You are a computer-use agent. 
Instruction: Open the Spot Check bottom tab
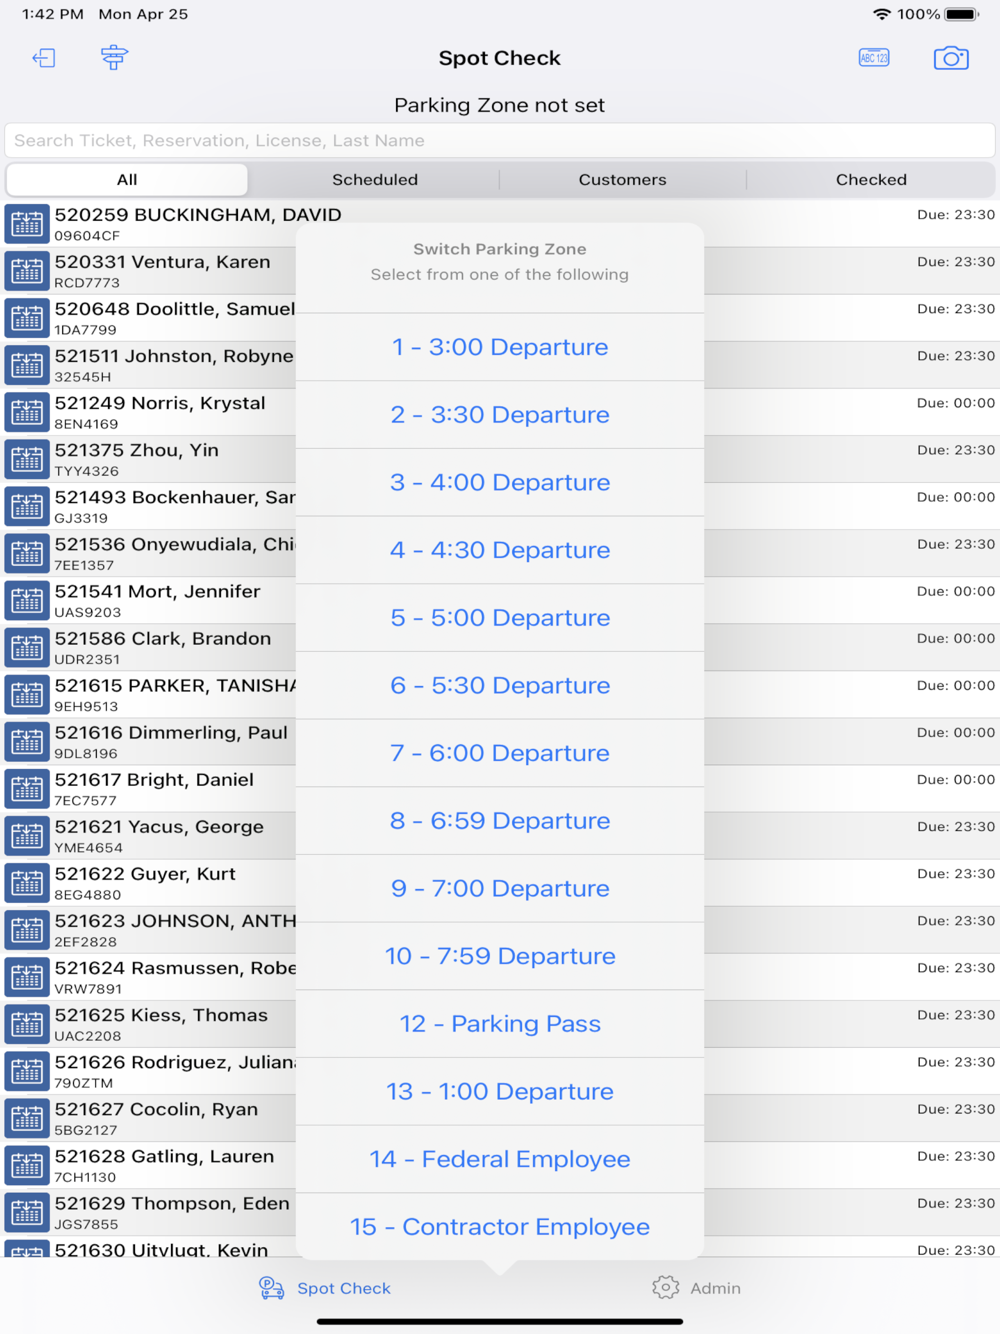[x=325, y=1288]
